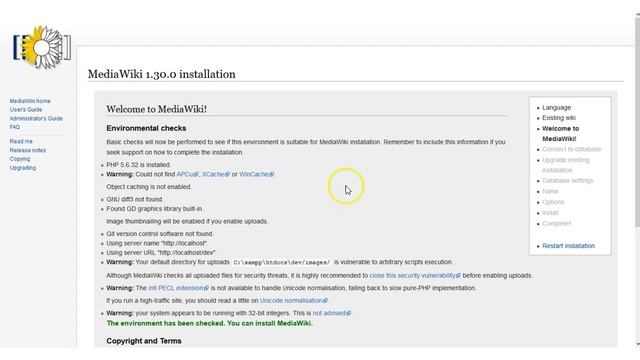This screenshot has width=640, height=360.
Task: Click the environment has been checked message
Action: tap(209, 323)
